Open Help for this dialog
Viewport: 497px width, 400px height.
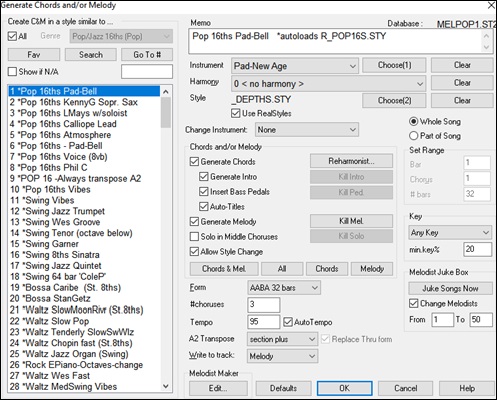(467, 388)
